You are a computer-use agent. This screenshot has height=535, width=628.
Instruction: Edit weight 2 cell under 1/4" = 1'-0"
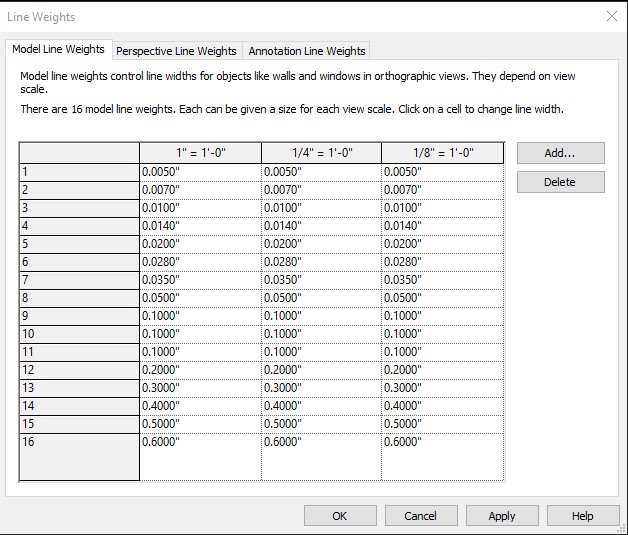point(322,190)
